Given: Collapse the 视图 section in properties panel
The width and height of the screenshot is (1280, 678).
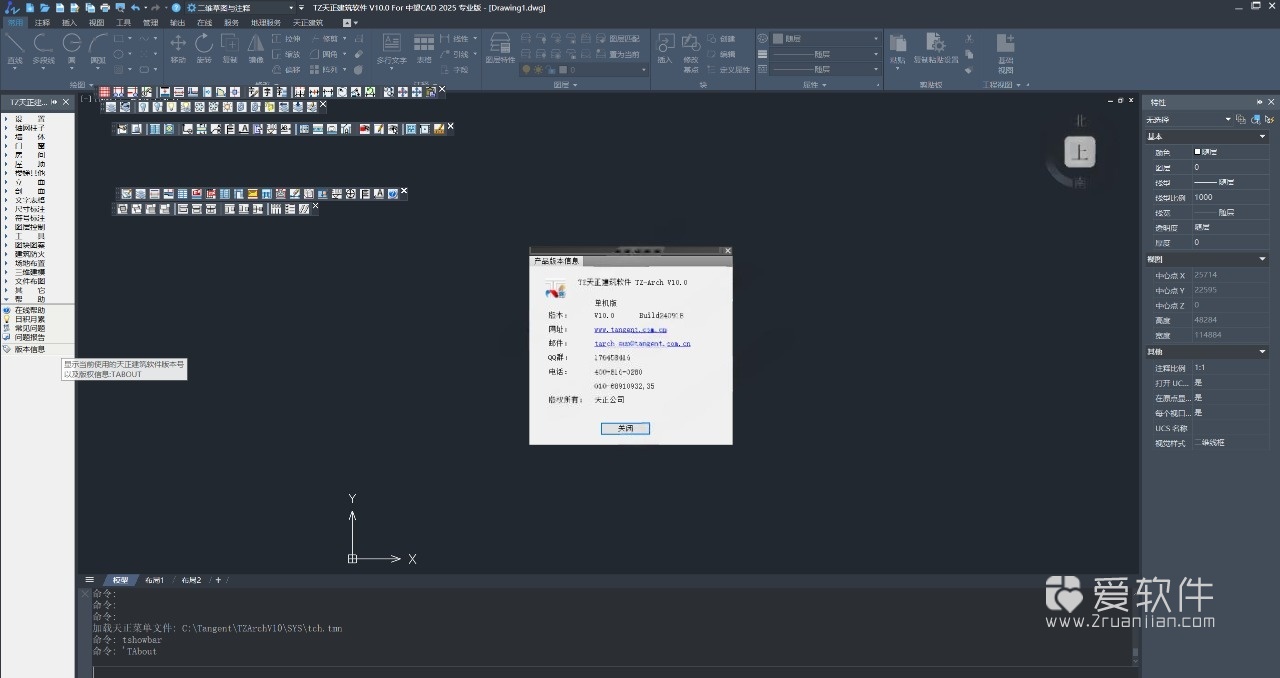Looking at the screenshot, I should click(x=1262, y=260).
